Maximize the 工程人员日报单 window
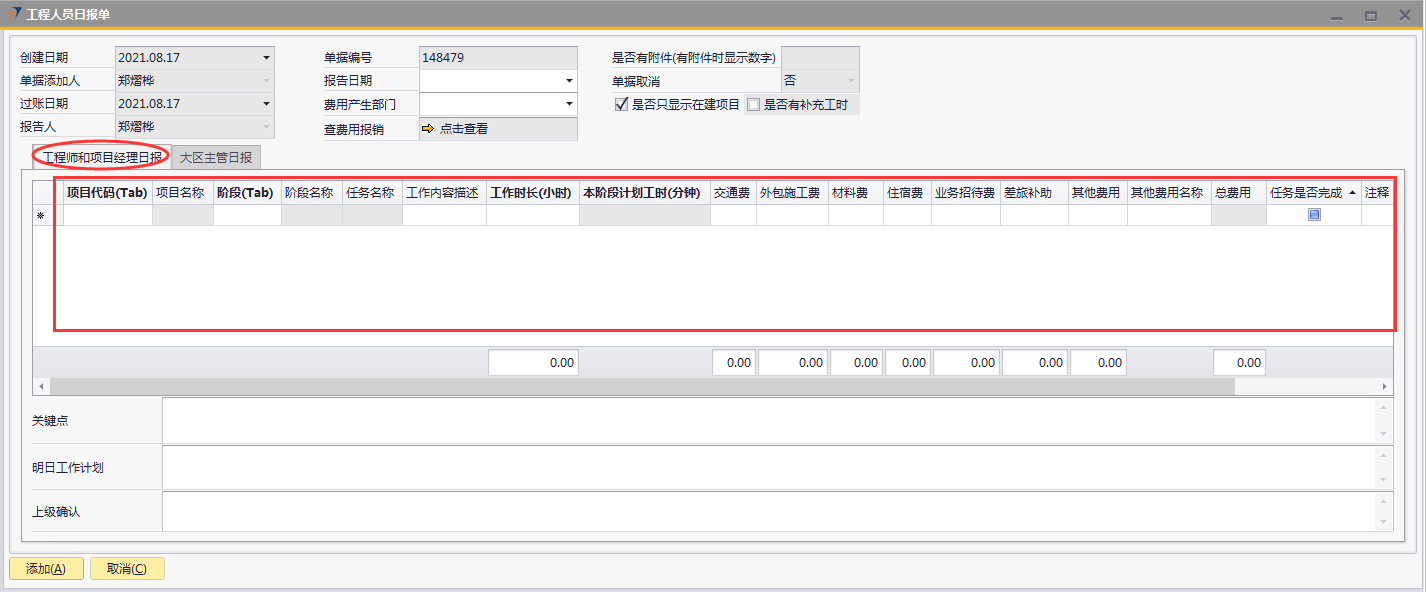Image resolution: width=1426 pixels, height=592 pixels. (1370, 15)
